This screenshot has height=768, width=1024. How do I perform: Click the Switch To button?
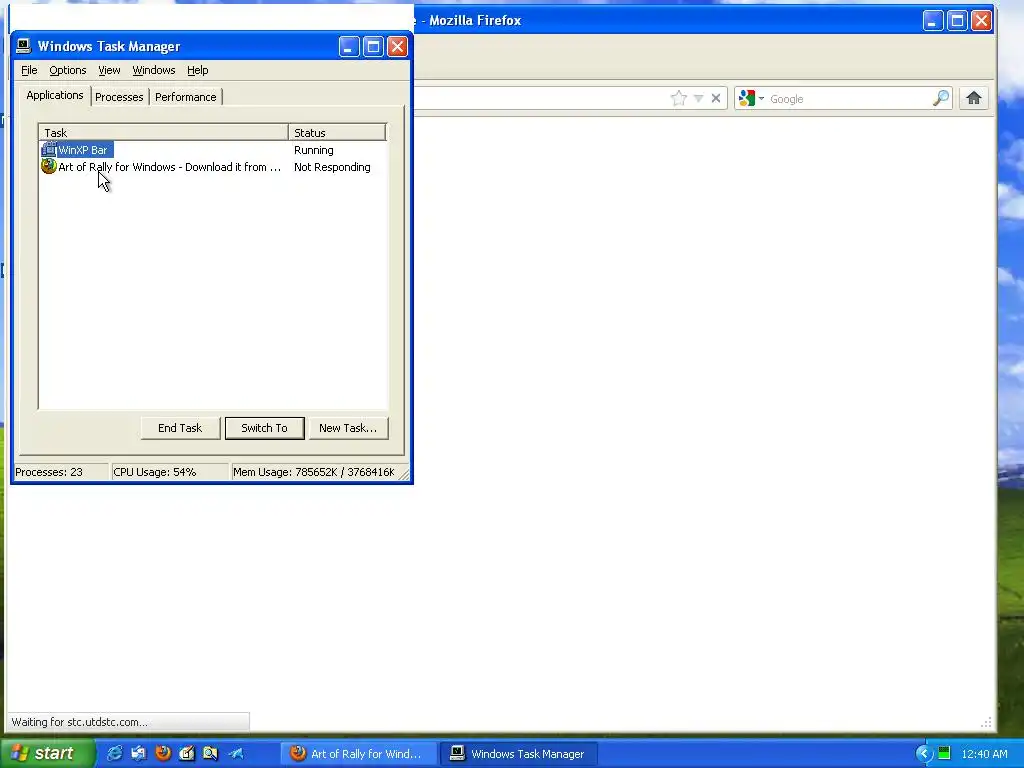(264, 428)
